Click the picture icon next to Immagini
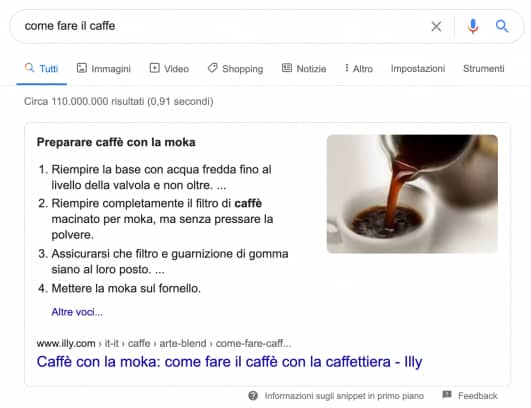This screenshot has width=531, height=408. pyautogui.click(x=82, y=68)
